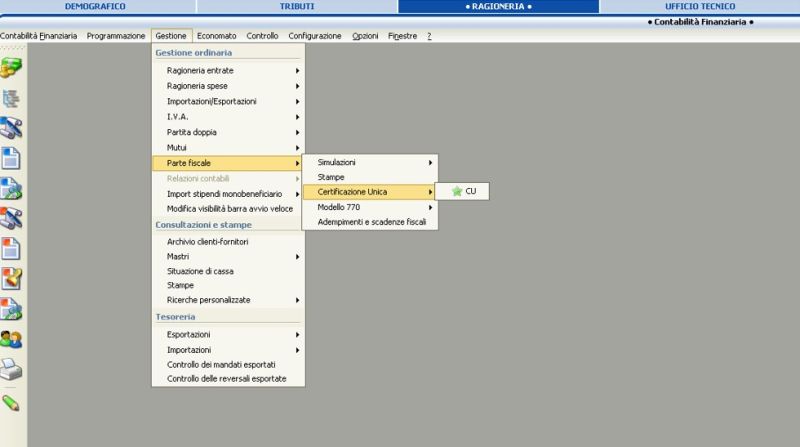The image size is (800, 447).
Task: Open the plain blue document sidebar icon
Action: pyautogui.click(x=11, y=158)
